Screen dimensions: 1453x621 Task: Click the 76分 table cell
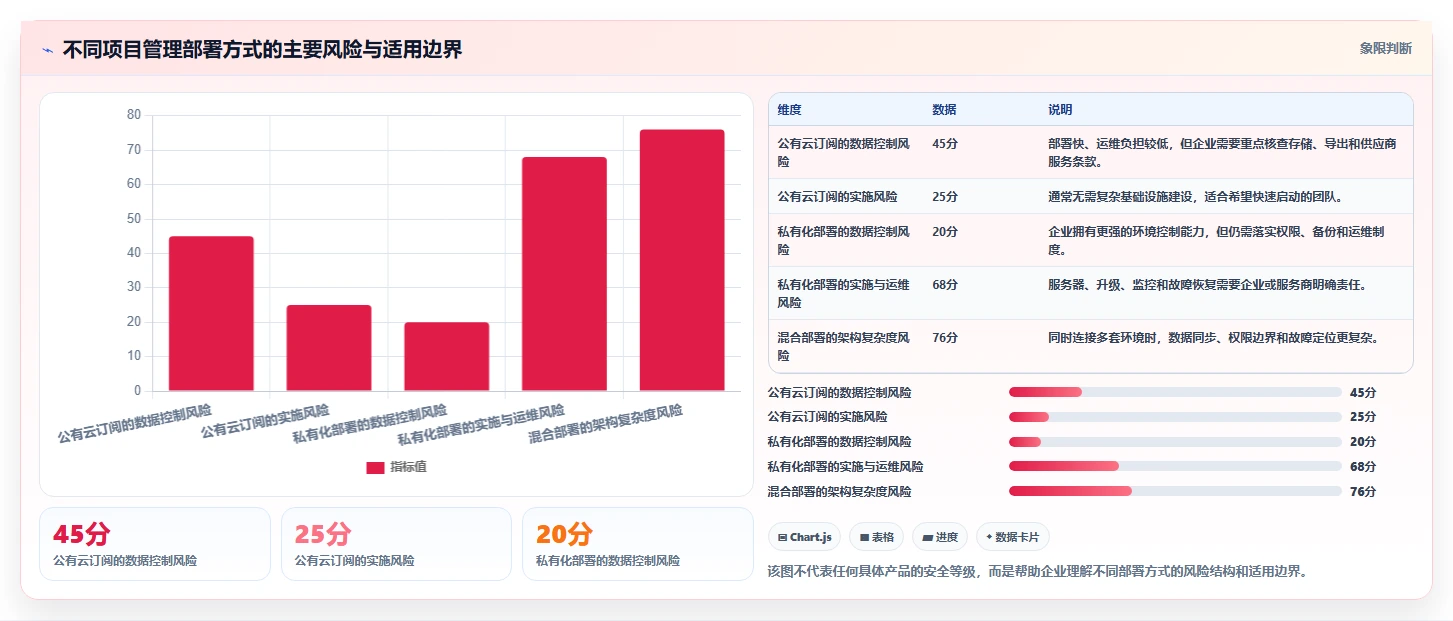[x=945, y=338]
